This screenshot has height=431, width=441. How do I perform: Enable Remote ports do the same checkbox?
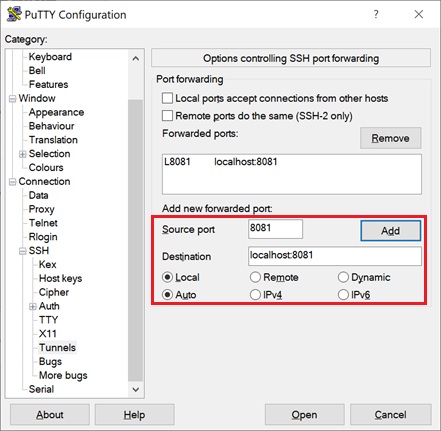[x=167, y=116]
